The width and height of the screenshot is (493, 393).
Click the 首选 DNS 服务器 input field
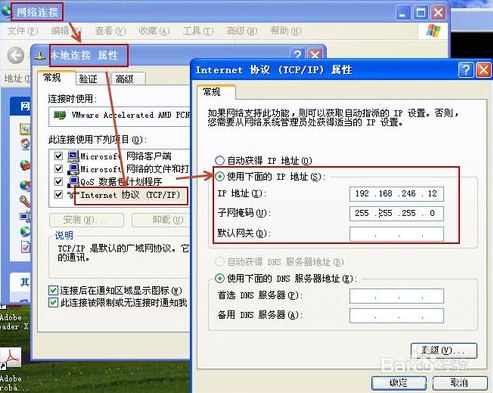(396, 296)
